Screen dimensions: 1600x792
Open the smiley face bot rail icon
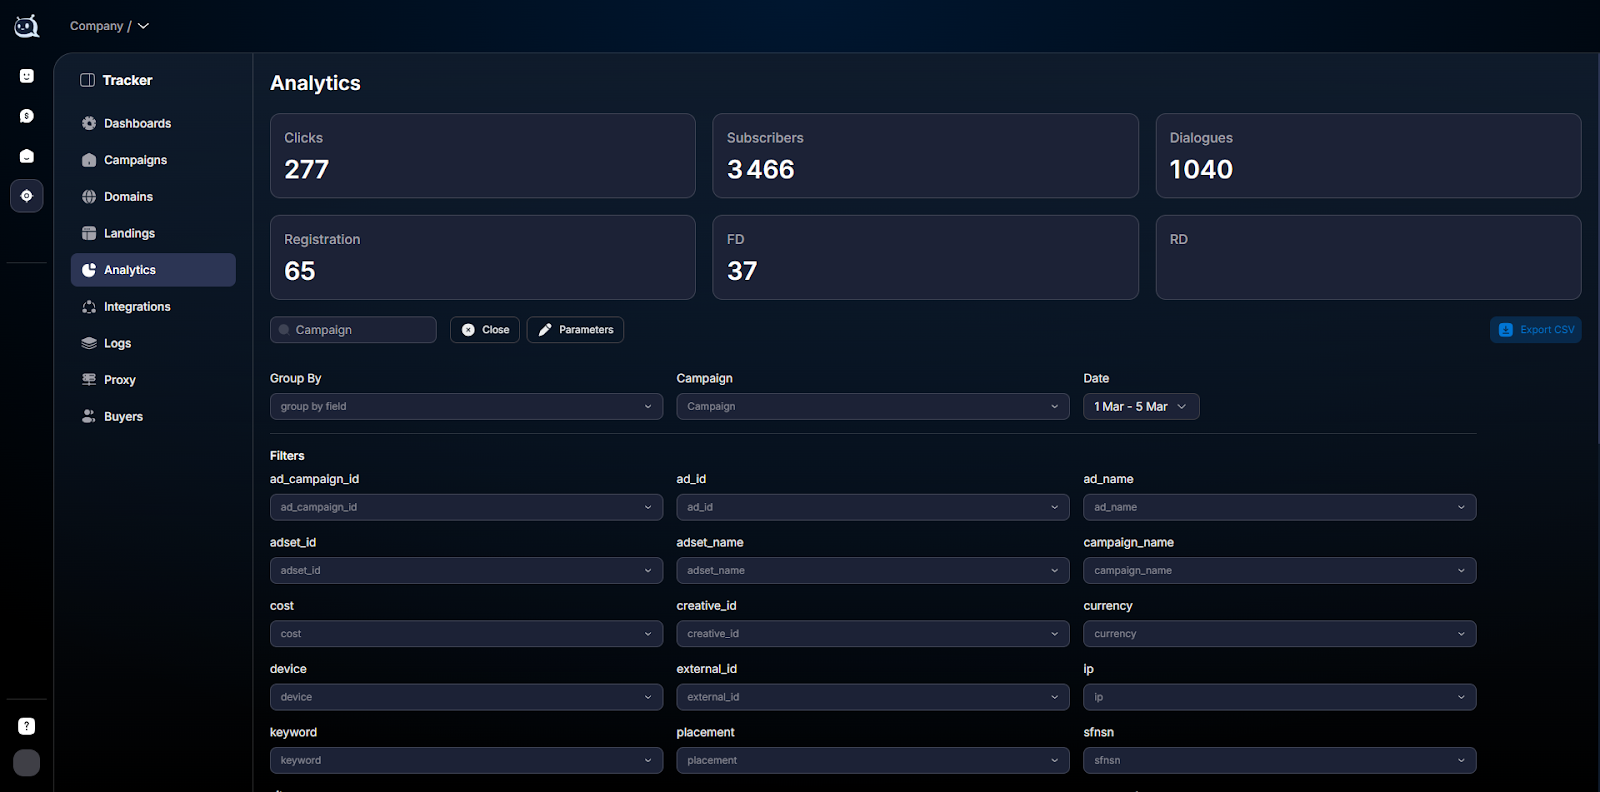pos(27,76)
